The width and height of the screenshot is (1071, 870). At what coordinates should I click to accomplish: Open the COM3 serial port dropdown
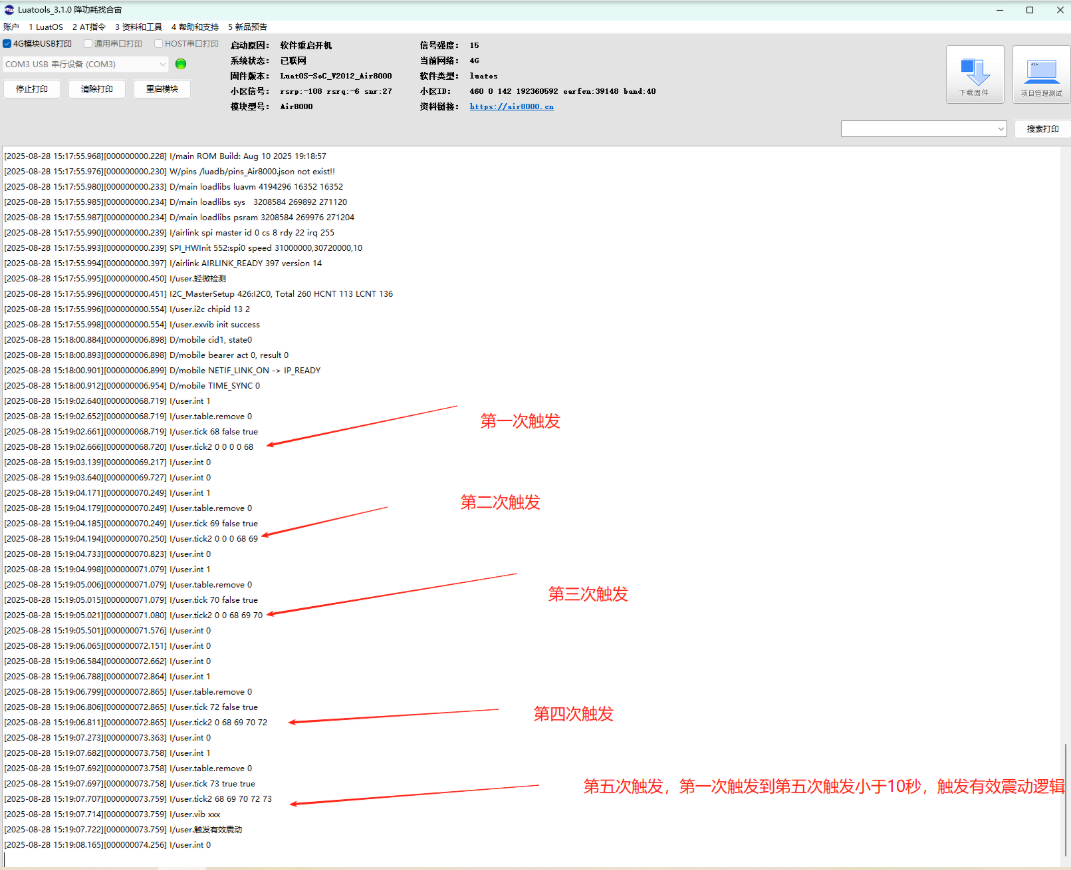[162, 62]
